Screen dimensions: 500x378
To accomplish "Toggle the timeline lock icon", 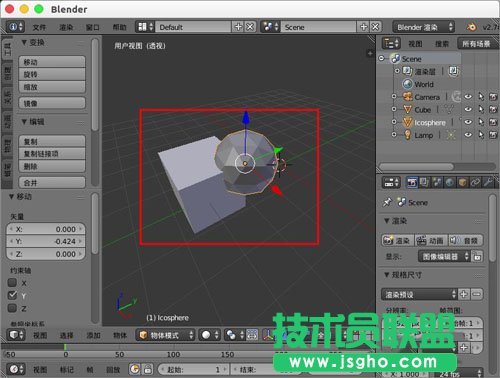I will tap(148, 369).
